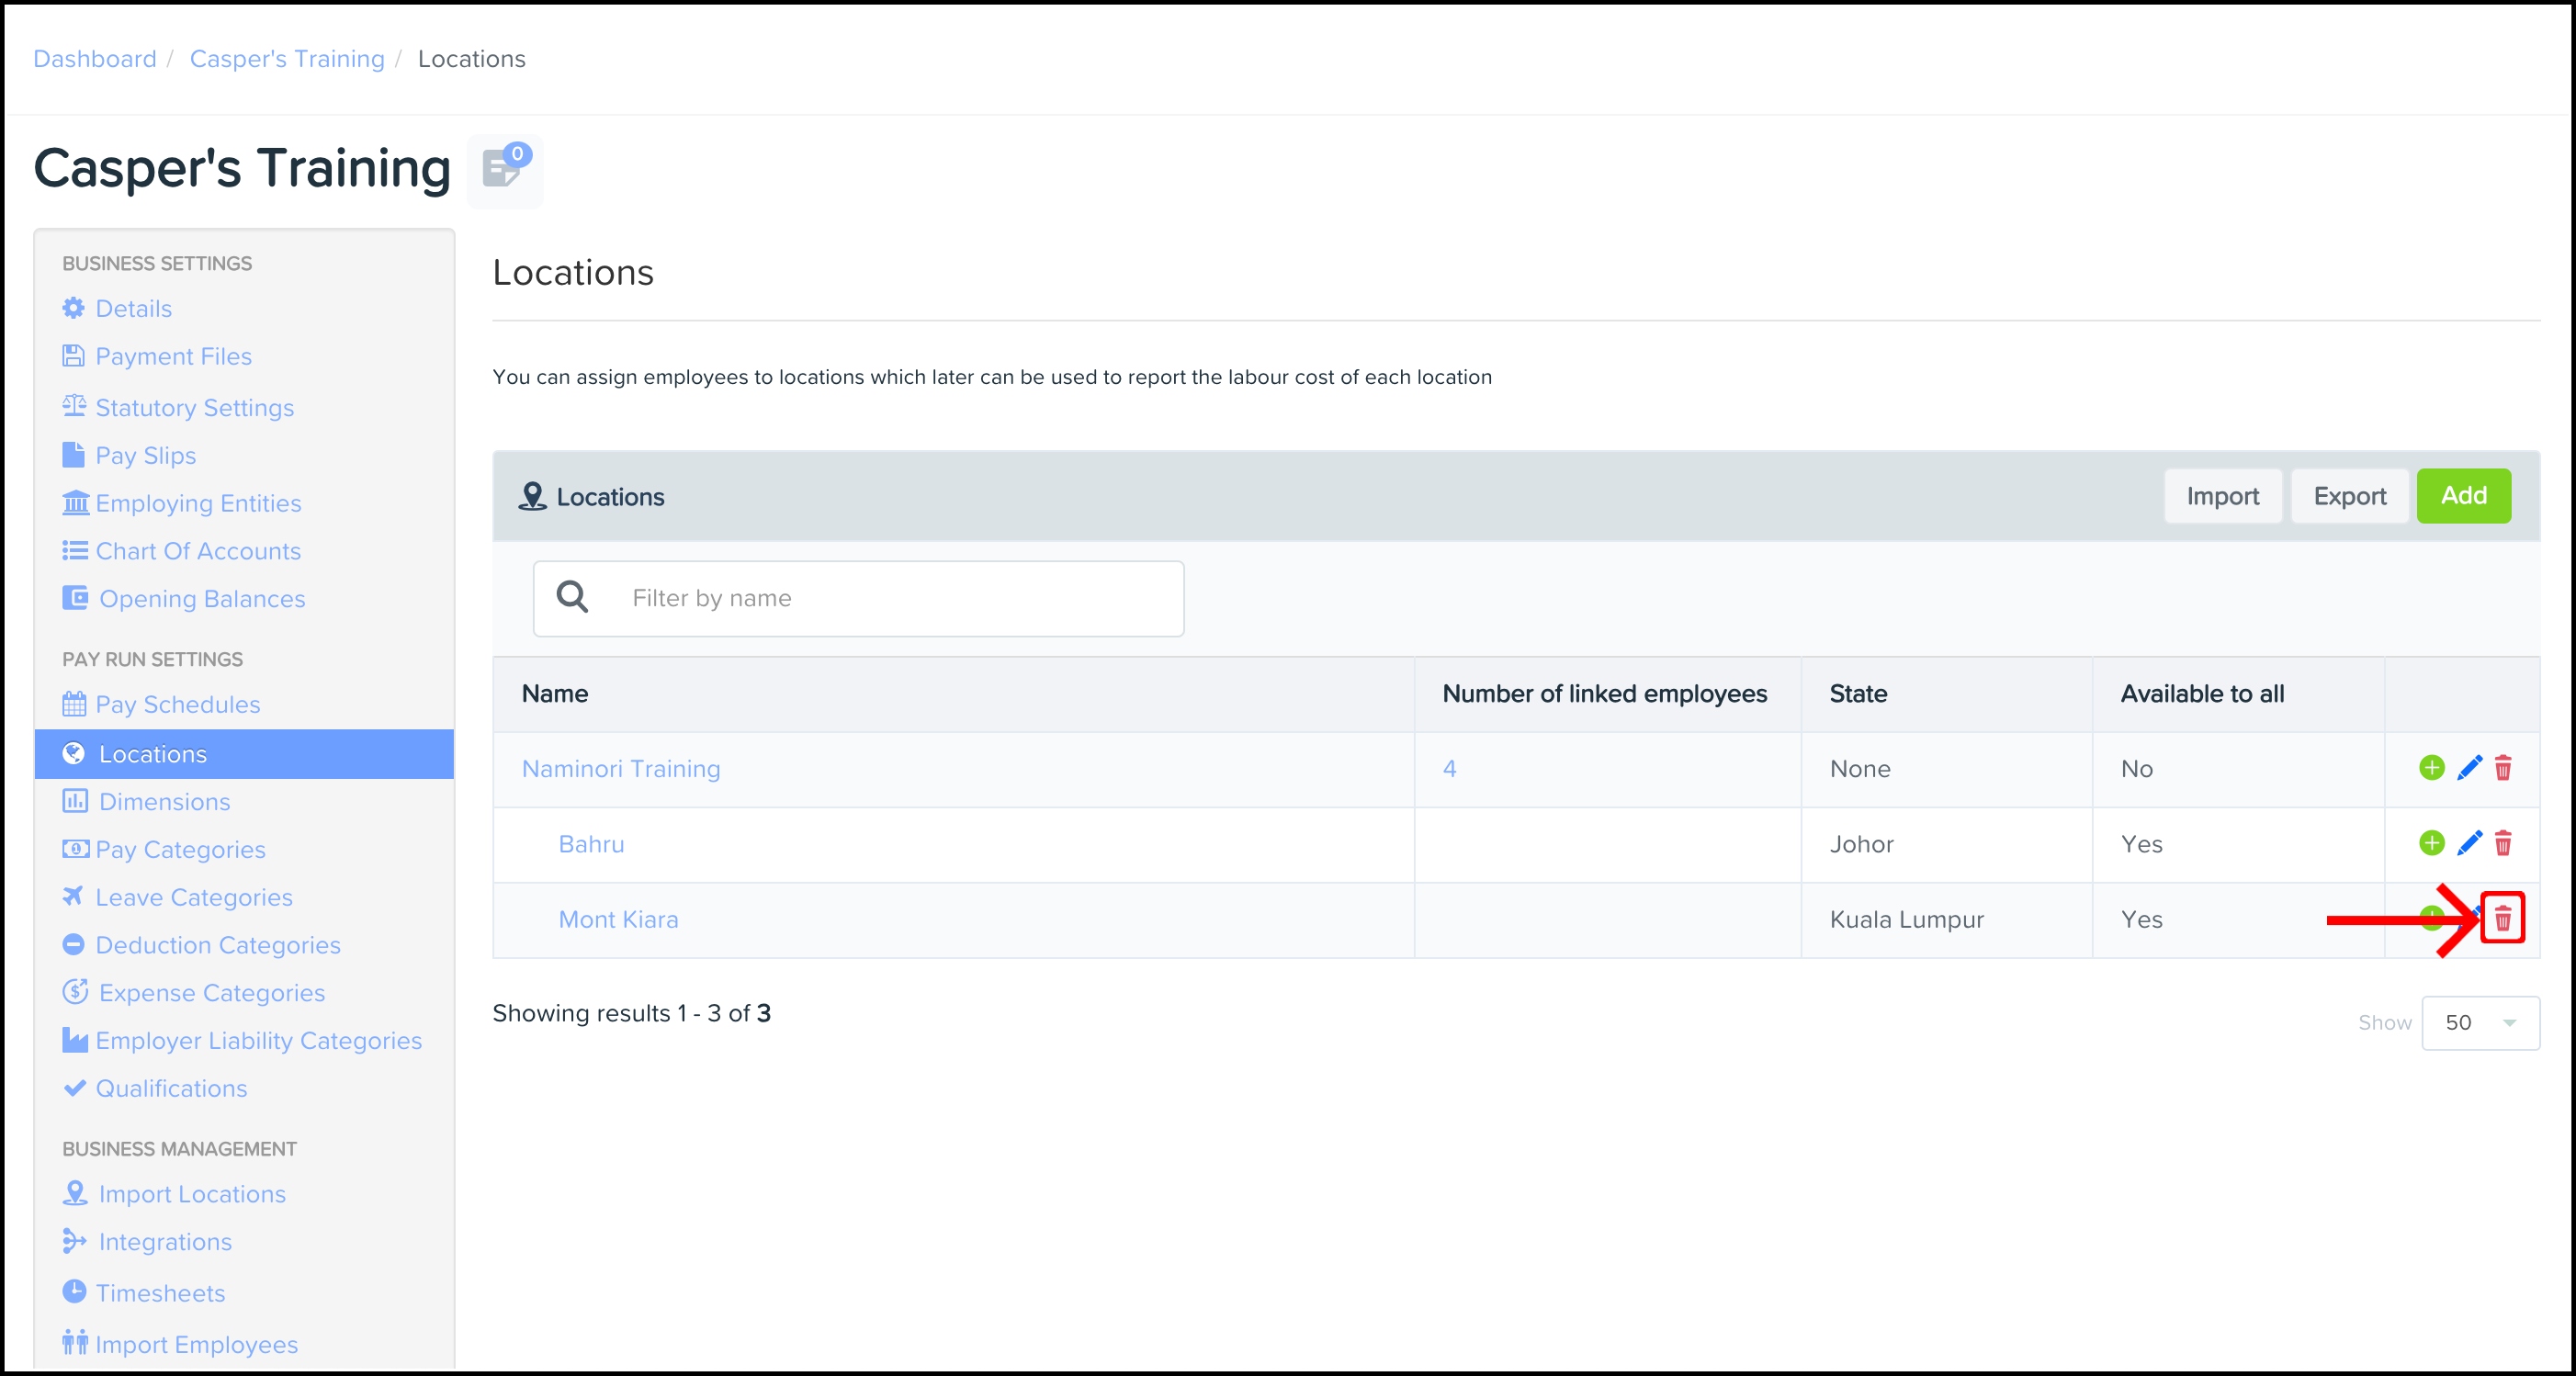Viewport: 2576px width, 1376px height.
Task: Open the Show 50 results dropdown
Action: [2479, 1022]
